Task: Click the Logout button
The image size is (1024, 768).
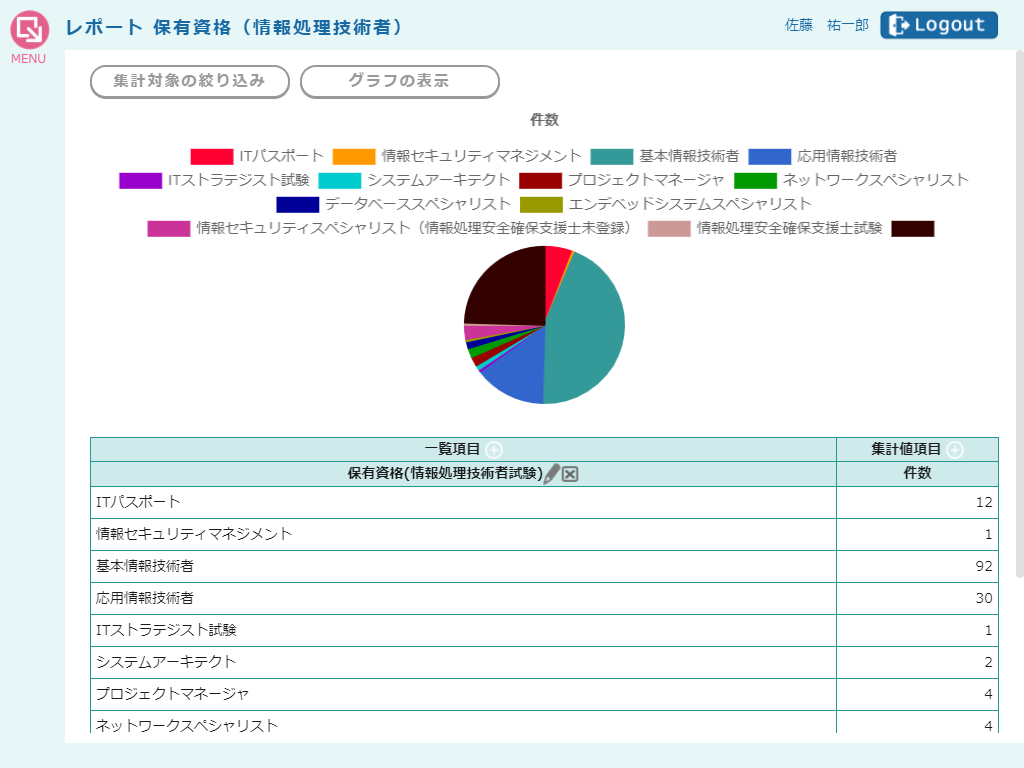Action: tap(938, 25)
